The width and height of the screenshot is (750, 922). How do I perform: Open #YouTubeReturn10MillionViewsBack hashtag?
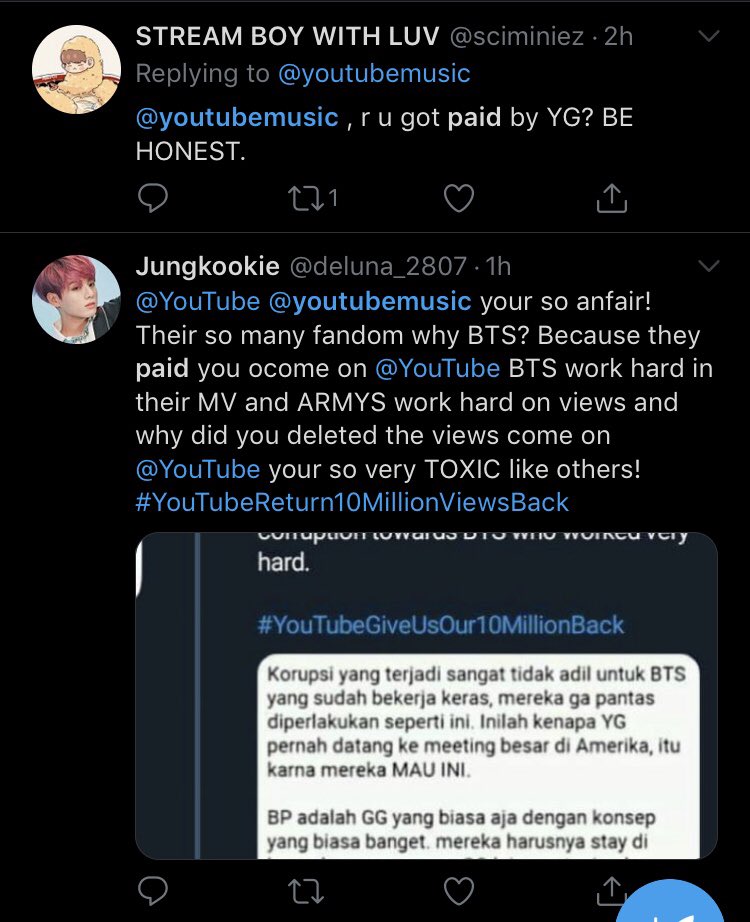[x=352, y=503]
